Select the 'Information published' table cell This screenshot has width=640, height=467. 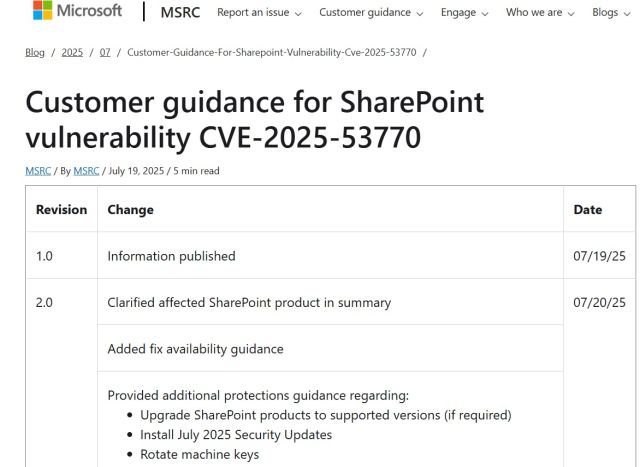pos(171,256)
